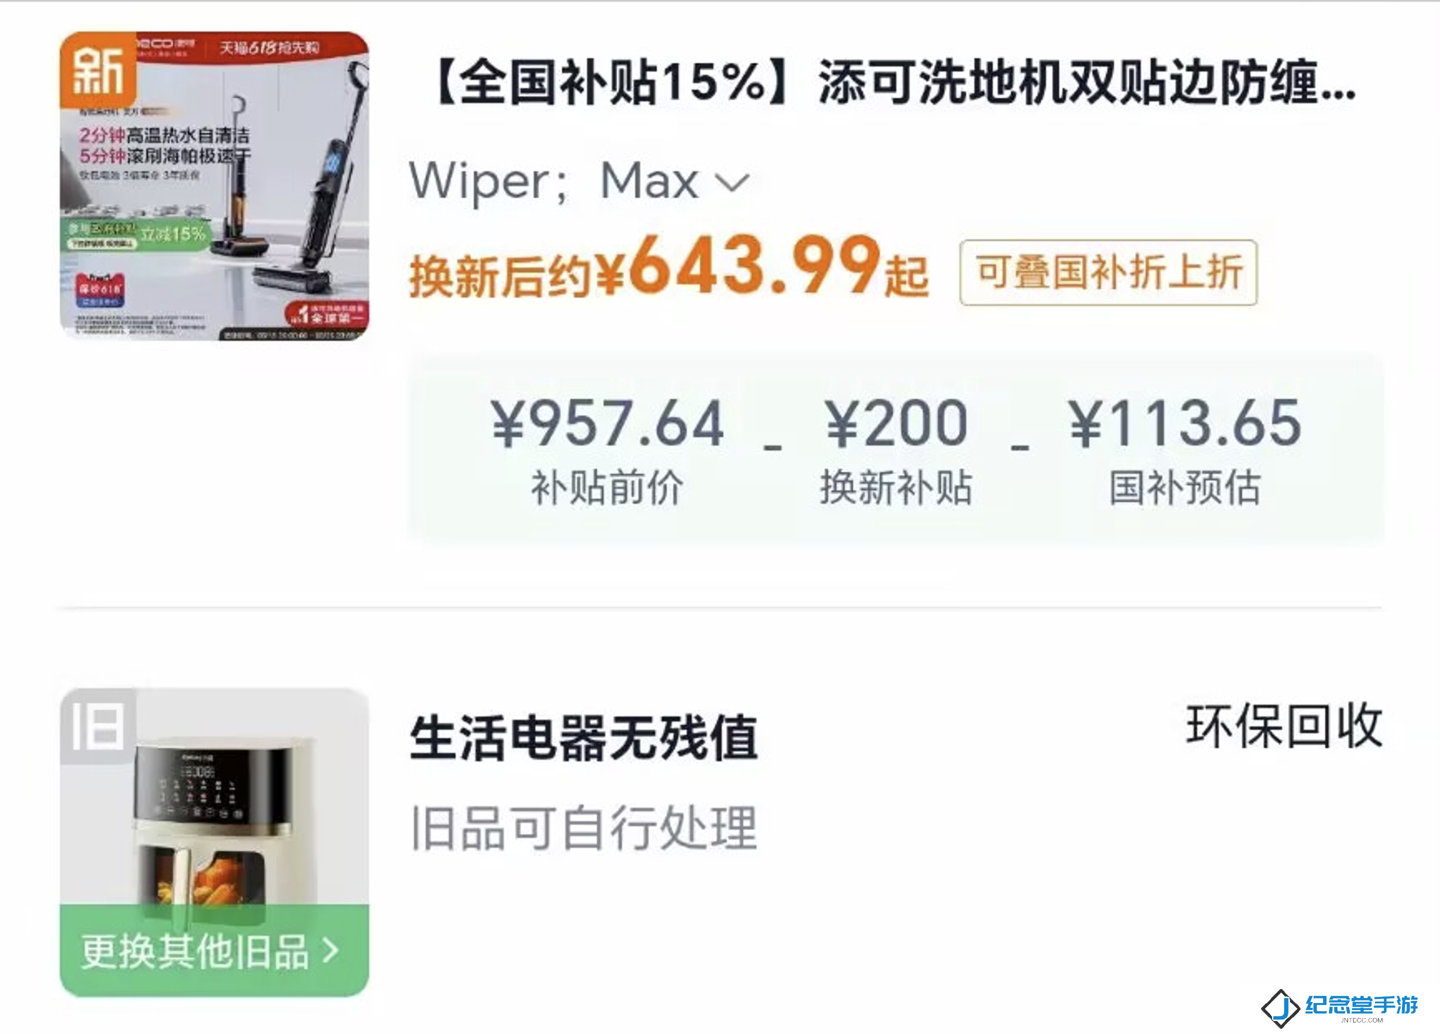1440x1034 pixels.
Task: Click 更换其他旧品 green button
Action: click(214, 950)
